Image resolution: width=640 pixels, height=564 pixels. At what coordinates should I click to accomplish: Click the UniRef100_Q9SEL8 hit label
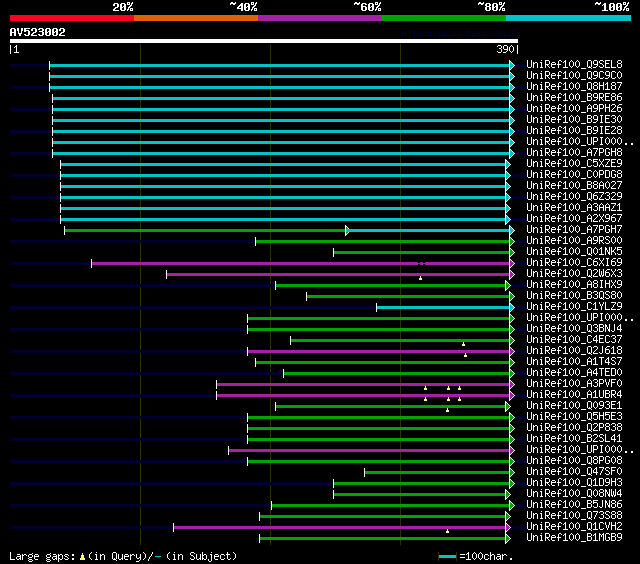[574, 64]
